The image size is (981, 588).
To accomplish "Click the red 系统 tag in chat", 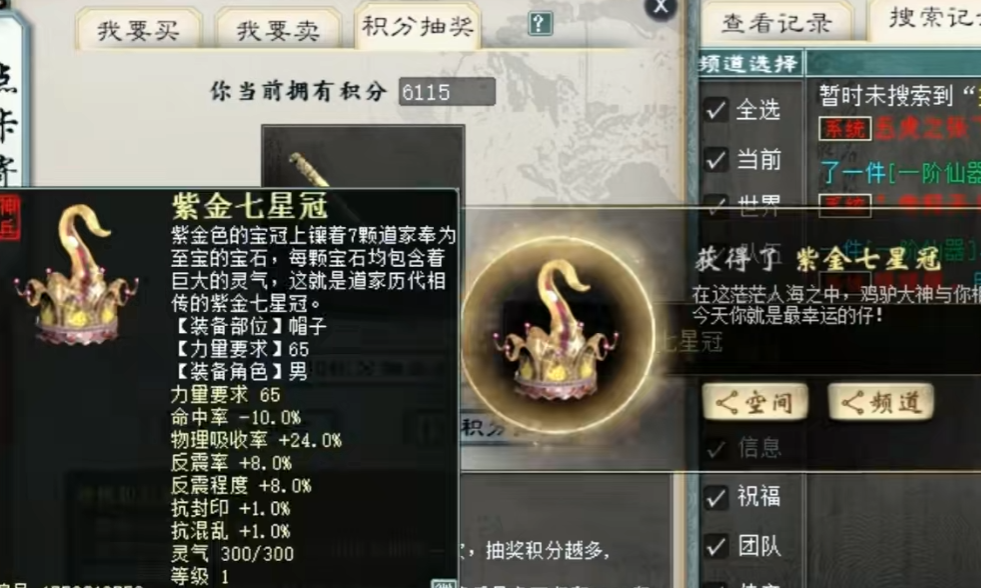I will (845, 129).
